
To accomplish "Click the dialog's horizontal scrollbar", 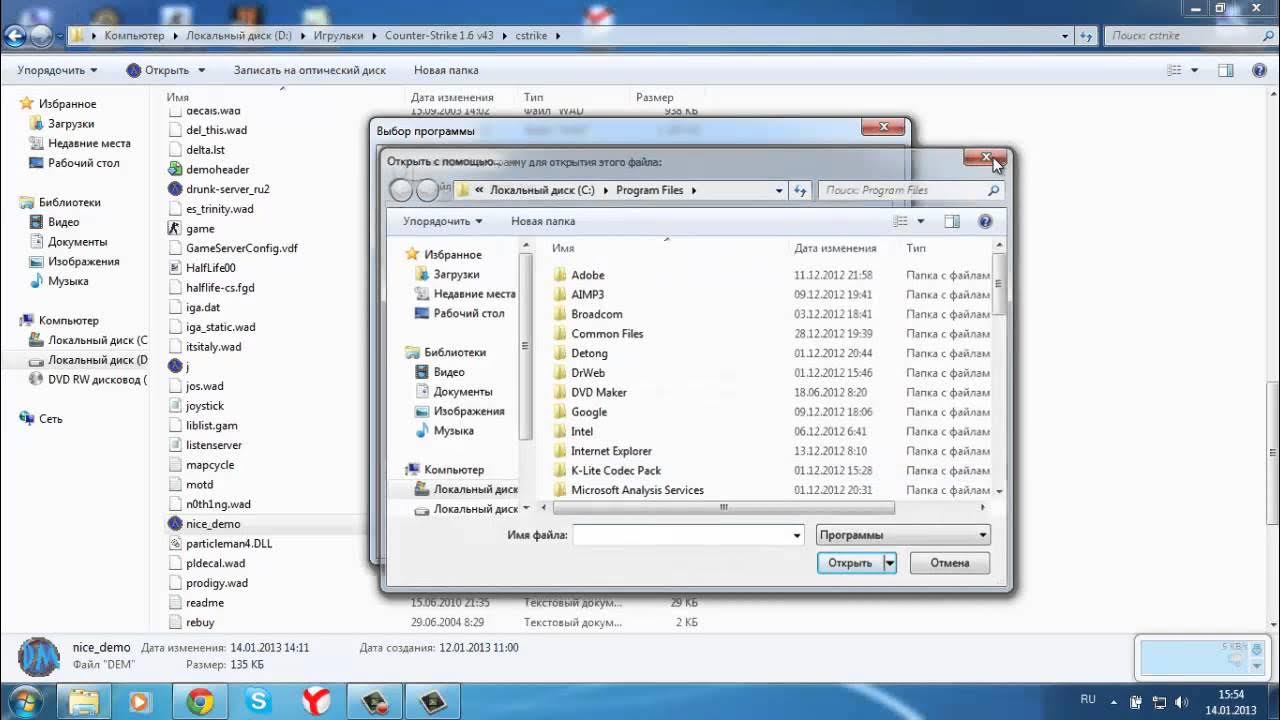I will (723, 508).
